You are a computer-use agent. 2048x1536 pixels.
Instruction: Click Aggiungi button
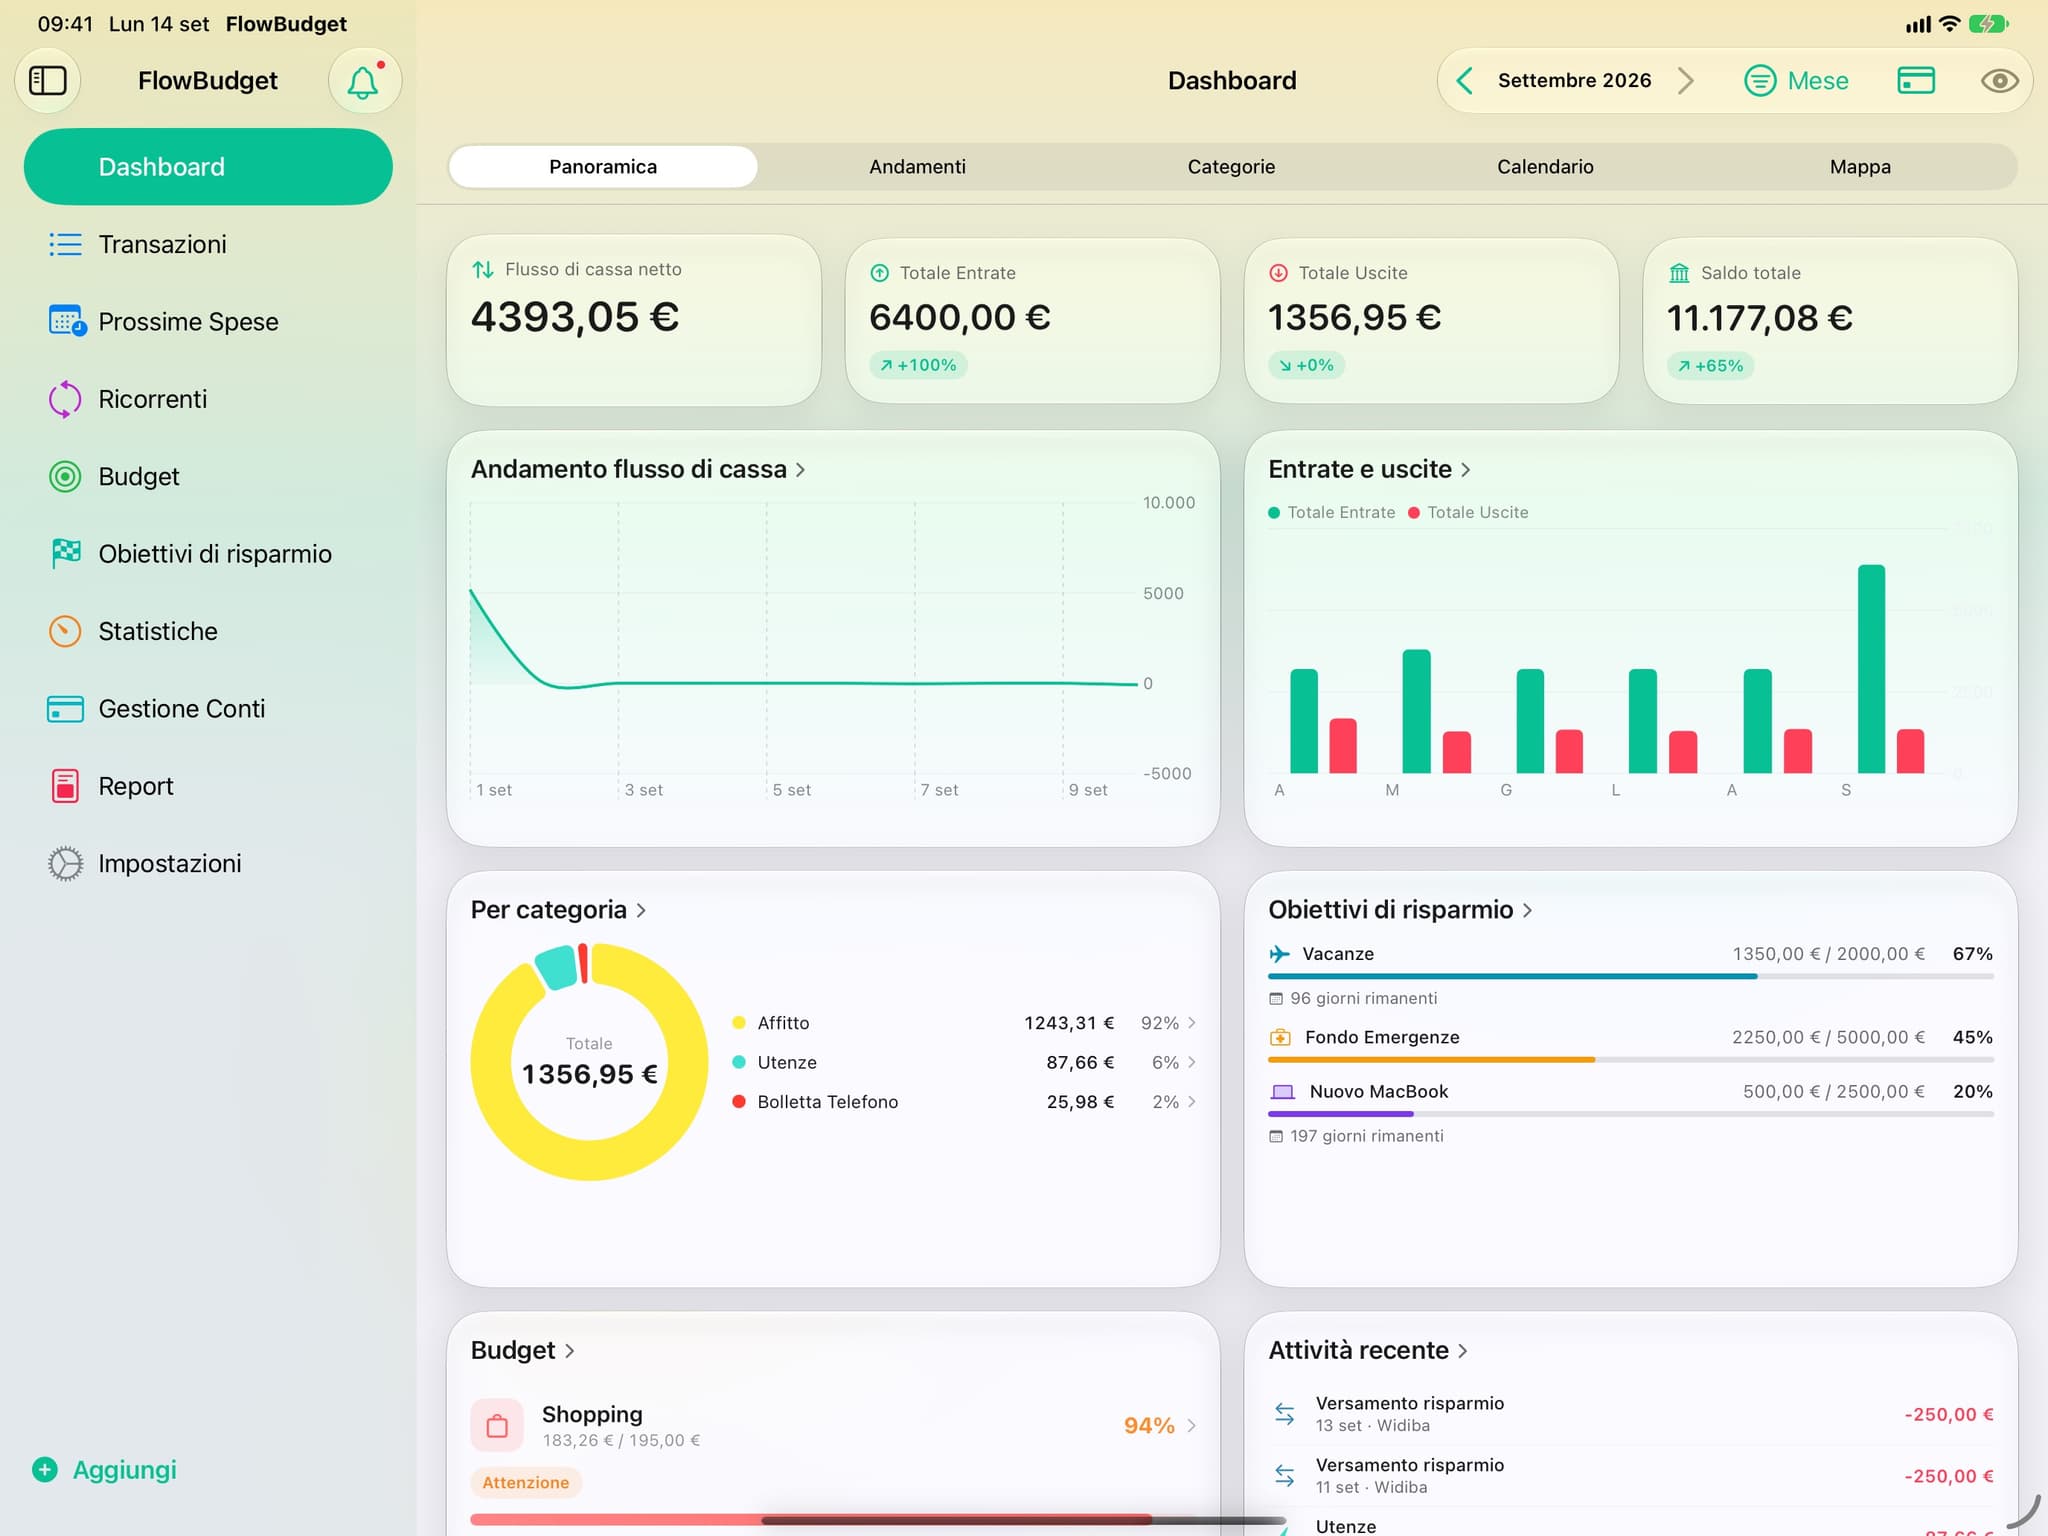coord(104,1469)
